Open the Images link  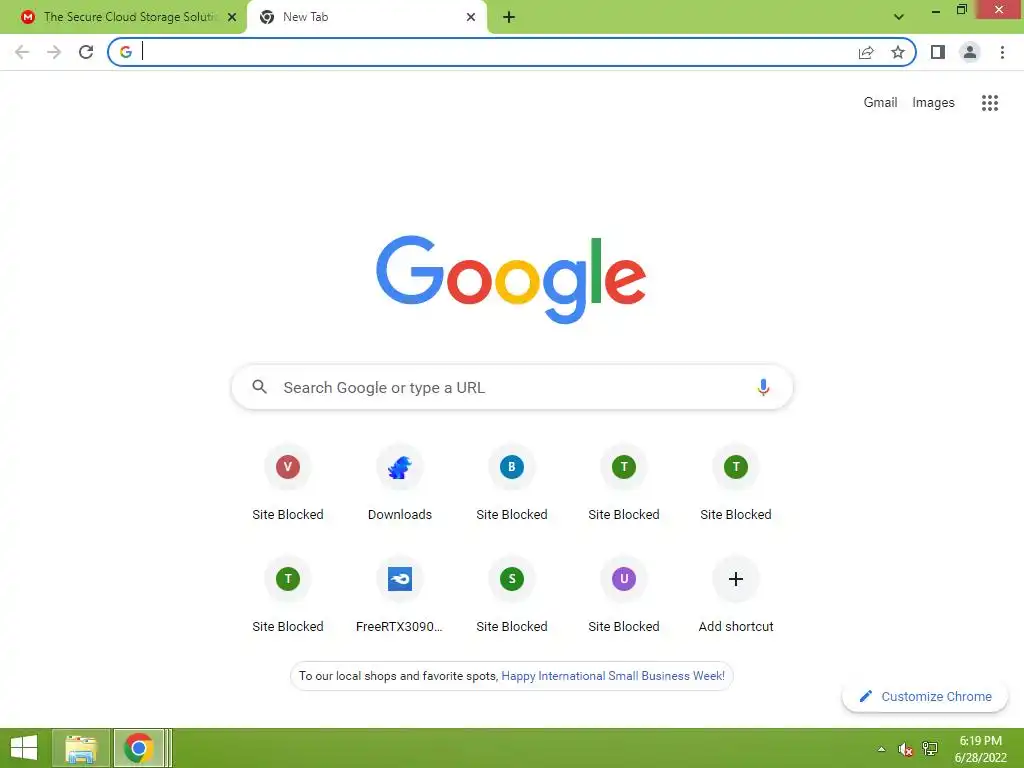[x=933, y=103]
